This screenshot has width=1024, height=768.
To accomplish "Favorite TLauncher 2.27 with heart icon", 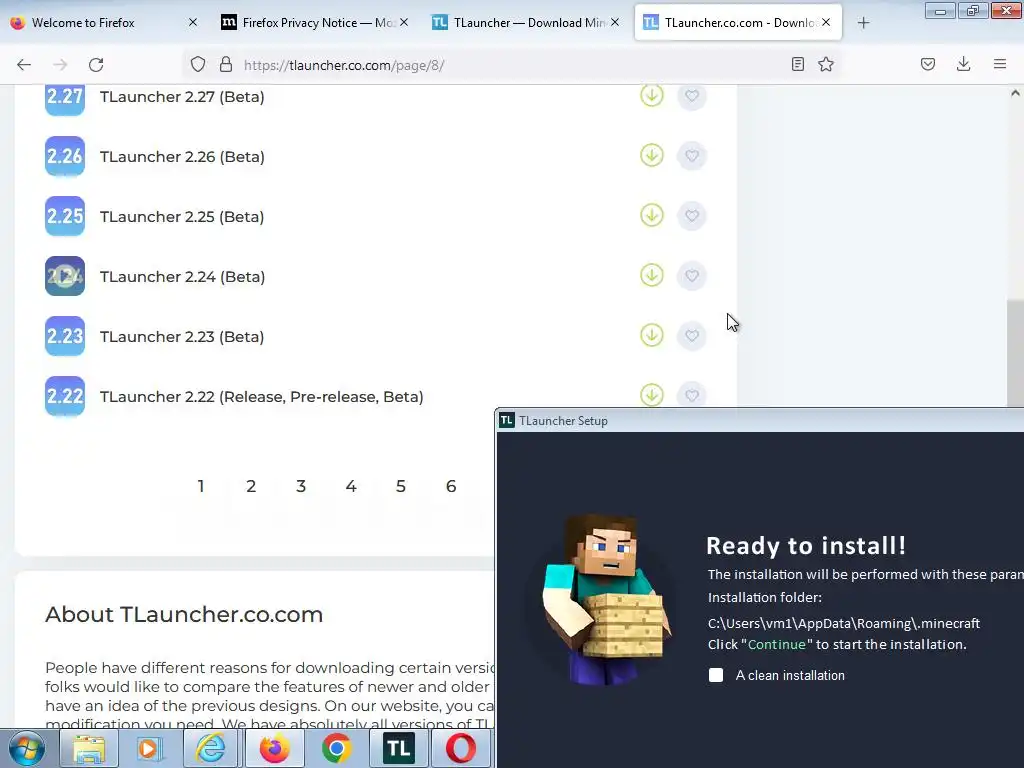I will pos(692,96).
